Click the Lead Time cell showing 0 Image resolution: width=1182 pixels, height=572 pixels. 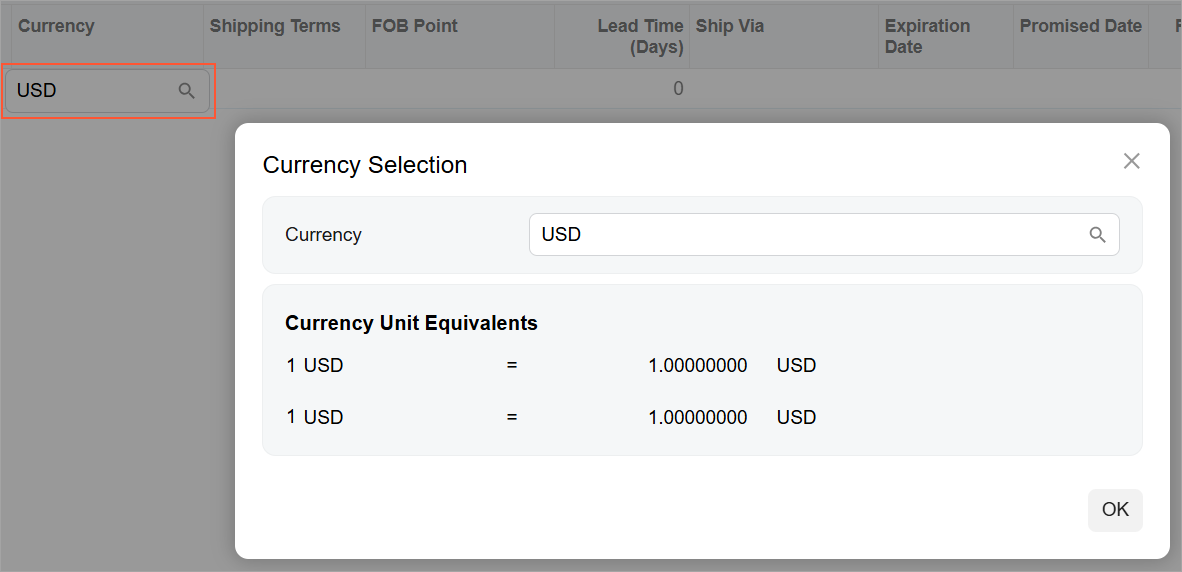678,89
